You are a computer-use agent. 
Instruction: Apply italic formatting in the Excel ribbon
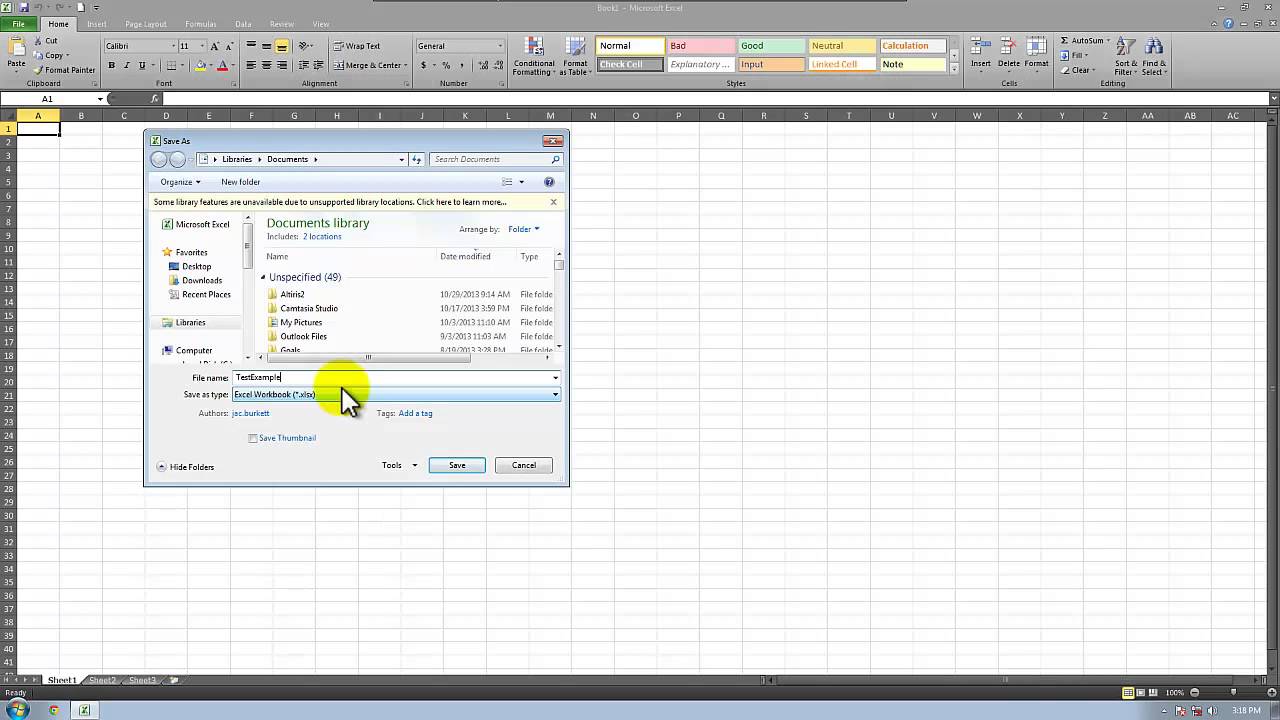[x=126, y=65]
